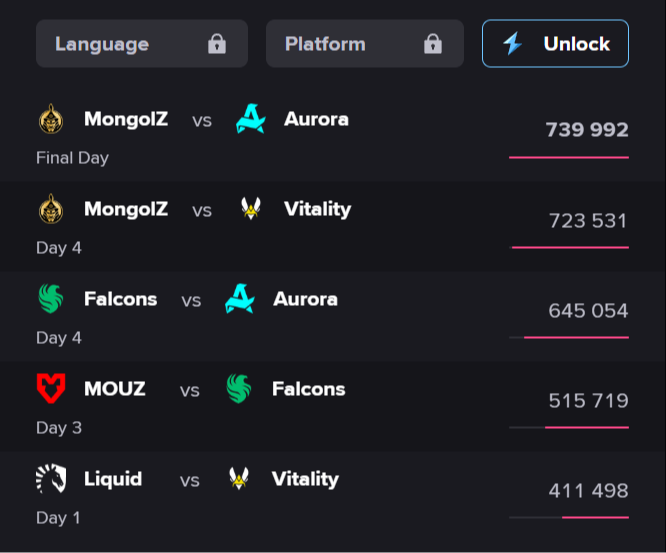Click Aurora name in Falcons vs Aurora match
Viewport: 666px width, 553px height.
(x=305, y=299)
